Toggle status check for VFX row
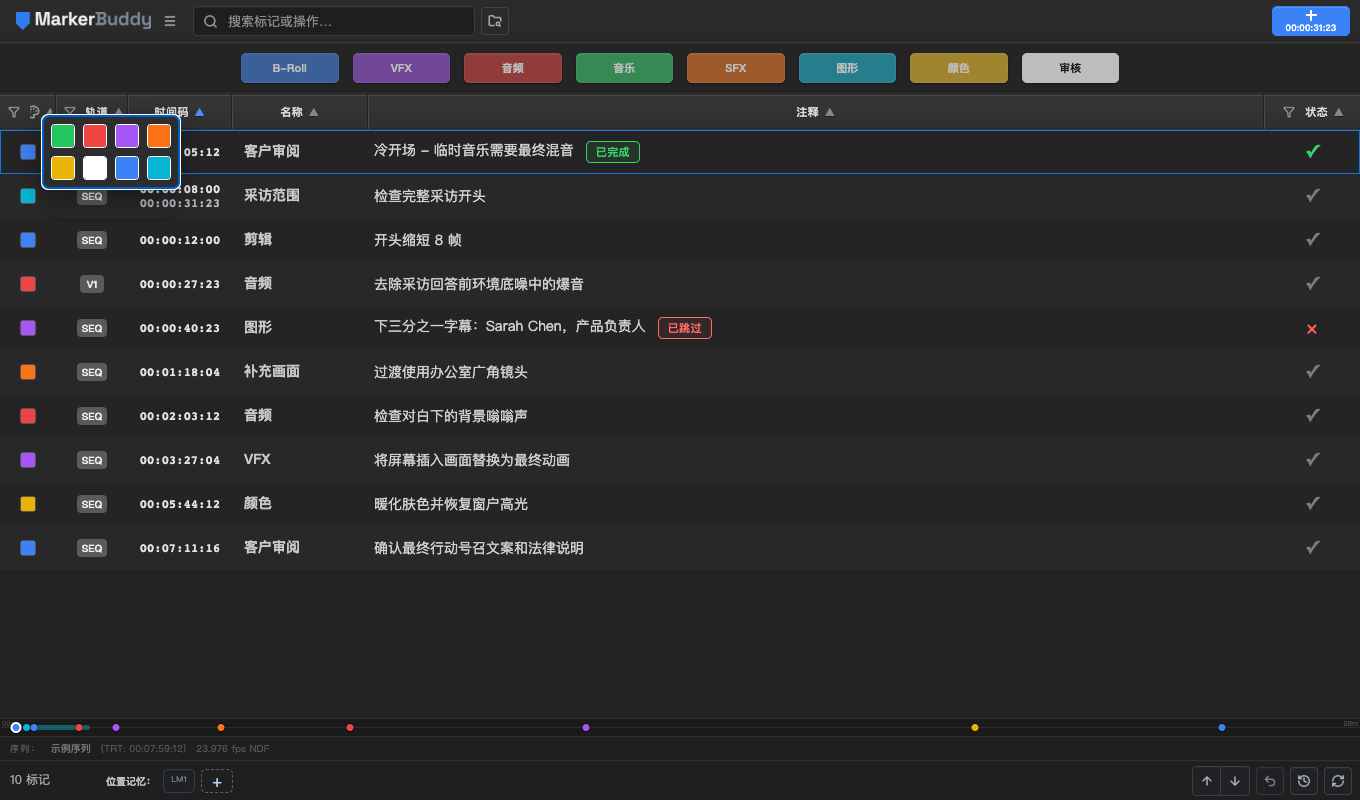The height and width of the screenshot is (800, 1360). [x=1313, y=460]
